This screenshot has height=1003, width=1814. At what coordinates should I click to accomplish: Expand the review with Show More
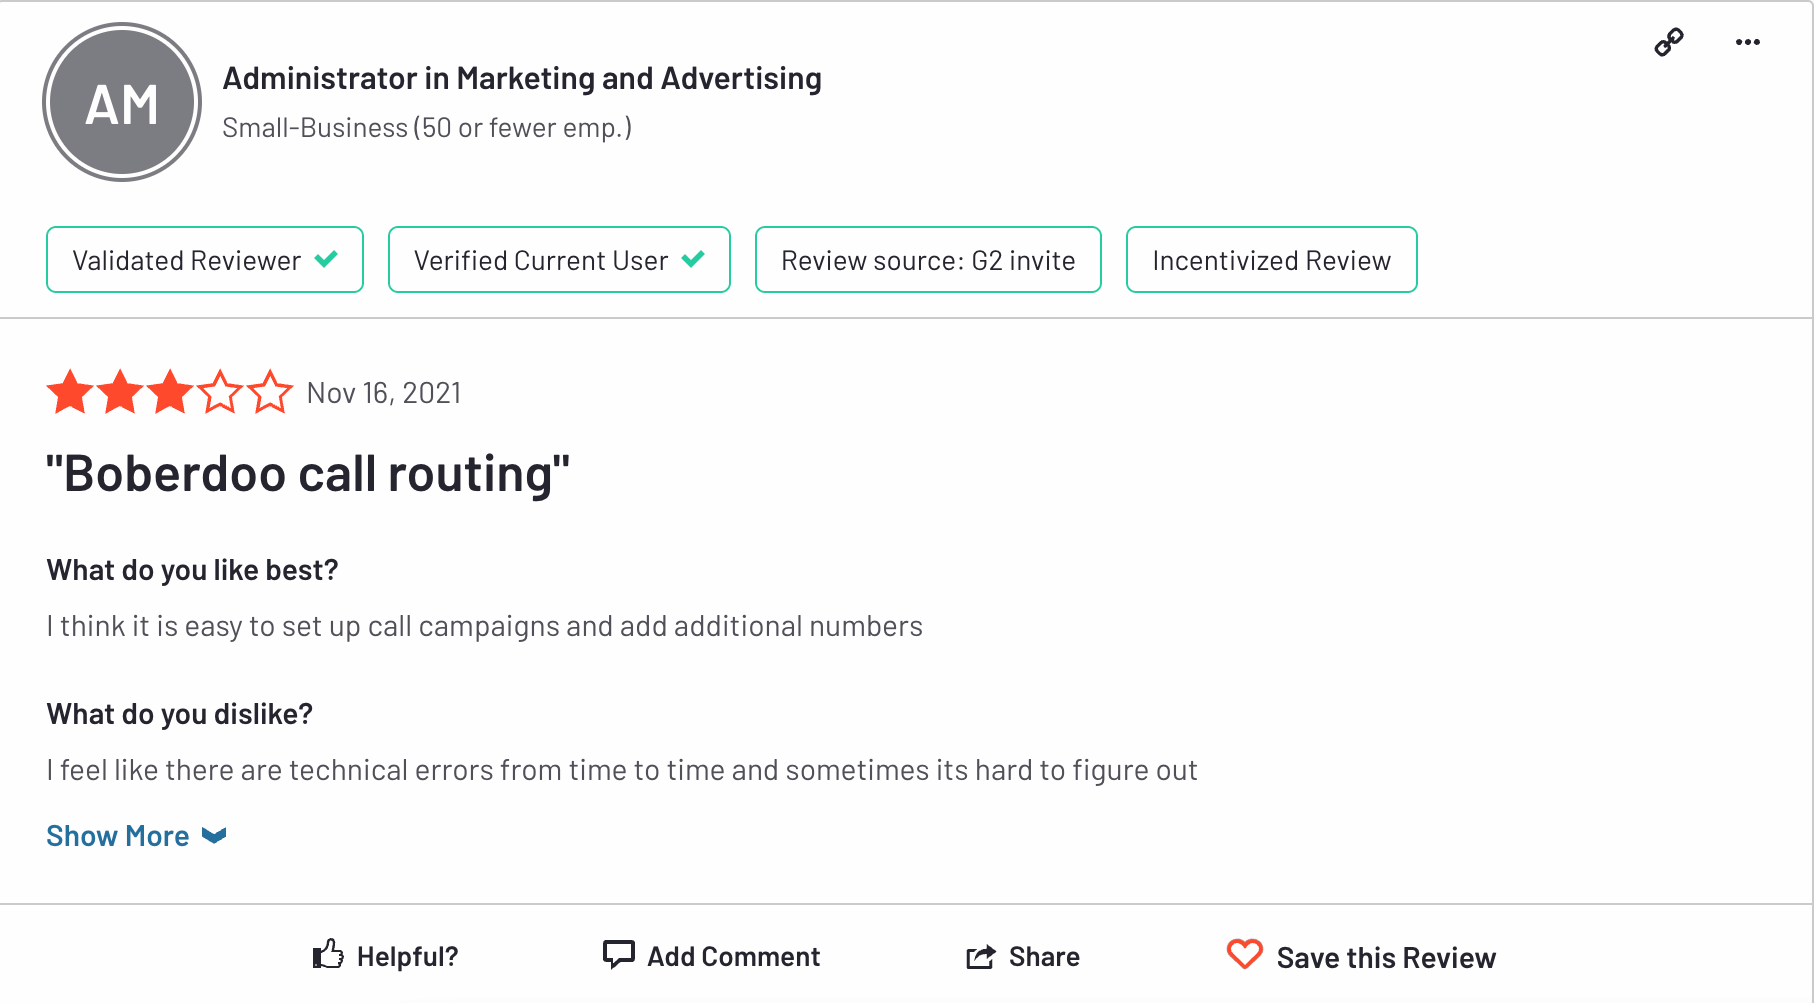coord(118,836)
